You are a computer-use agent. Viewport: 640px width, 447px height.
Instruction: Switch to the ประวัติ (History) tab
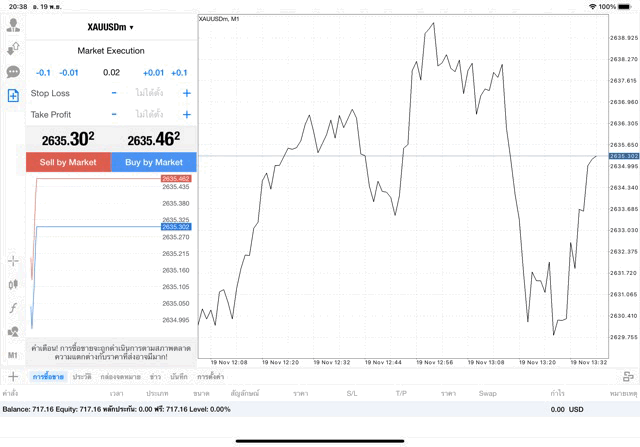click(x=82, y=376)
